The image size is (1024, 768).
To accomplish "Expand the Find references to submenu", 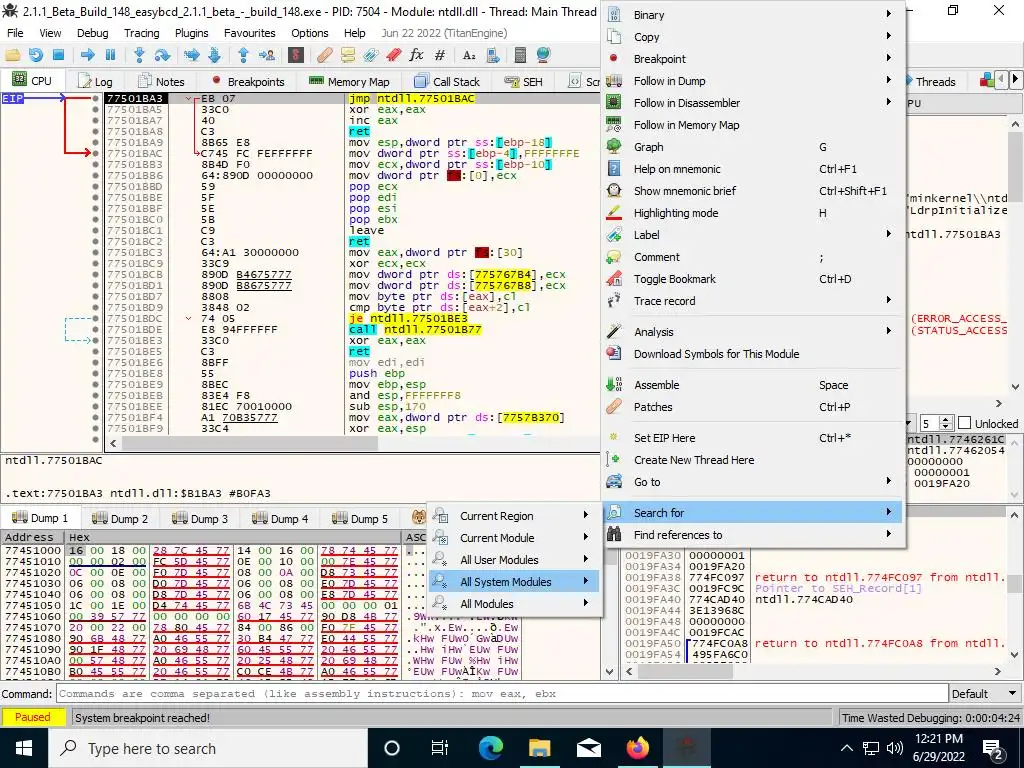I will point(753,535).
